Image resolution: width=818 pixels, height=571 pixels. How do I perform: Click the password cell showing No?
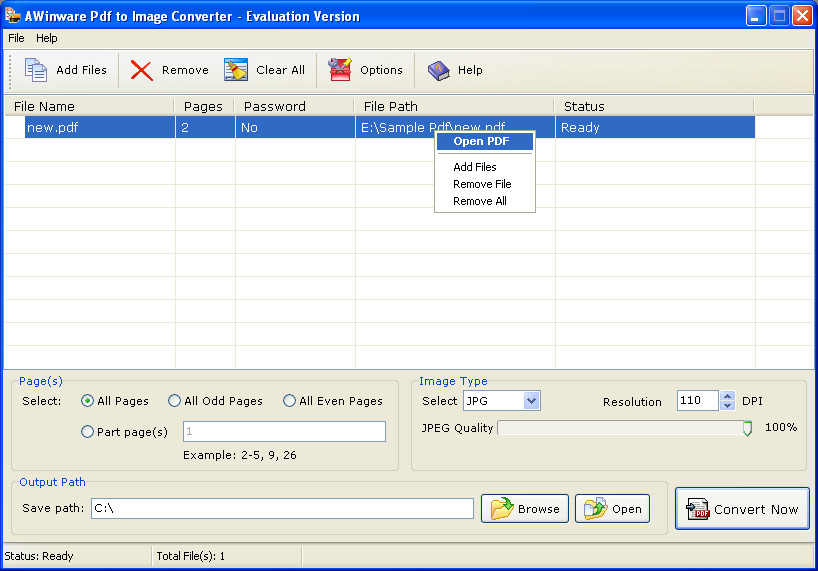coord(295,128)
